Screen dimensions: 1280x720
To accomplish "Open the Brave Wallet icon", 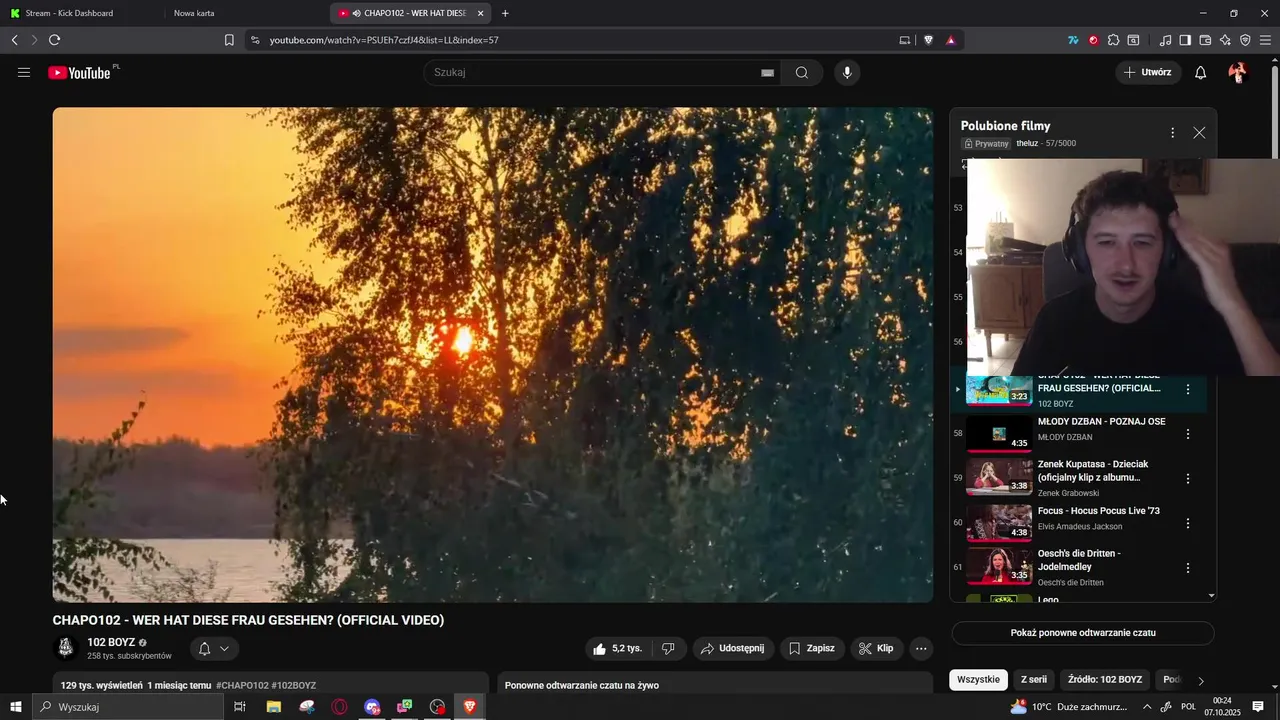I will coord(1205,40).
